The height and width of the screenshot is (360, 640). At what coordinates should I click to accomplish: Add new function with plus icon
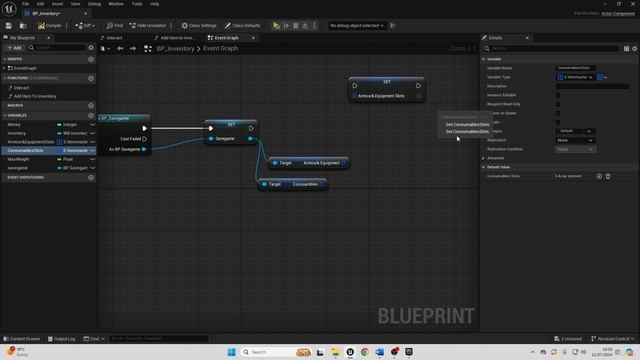pyautogui.click(x=91, y=78)
